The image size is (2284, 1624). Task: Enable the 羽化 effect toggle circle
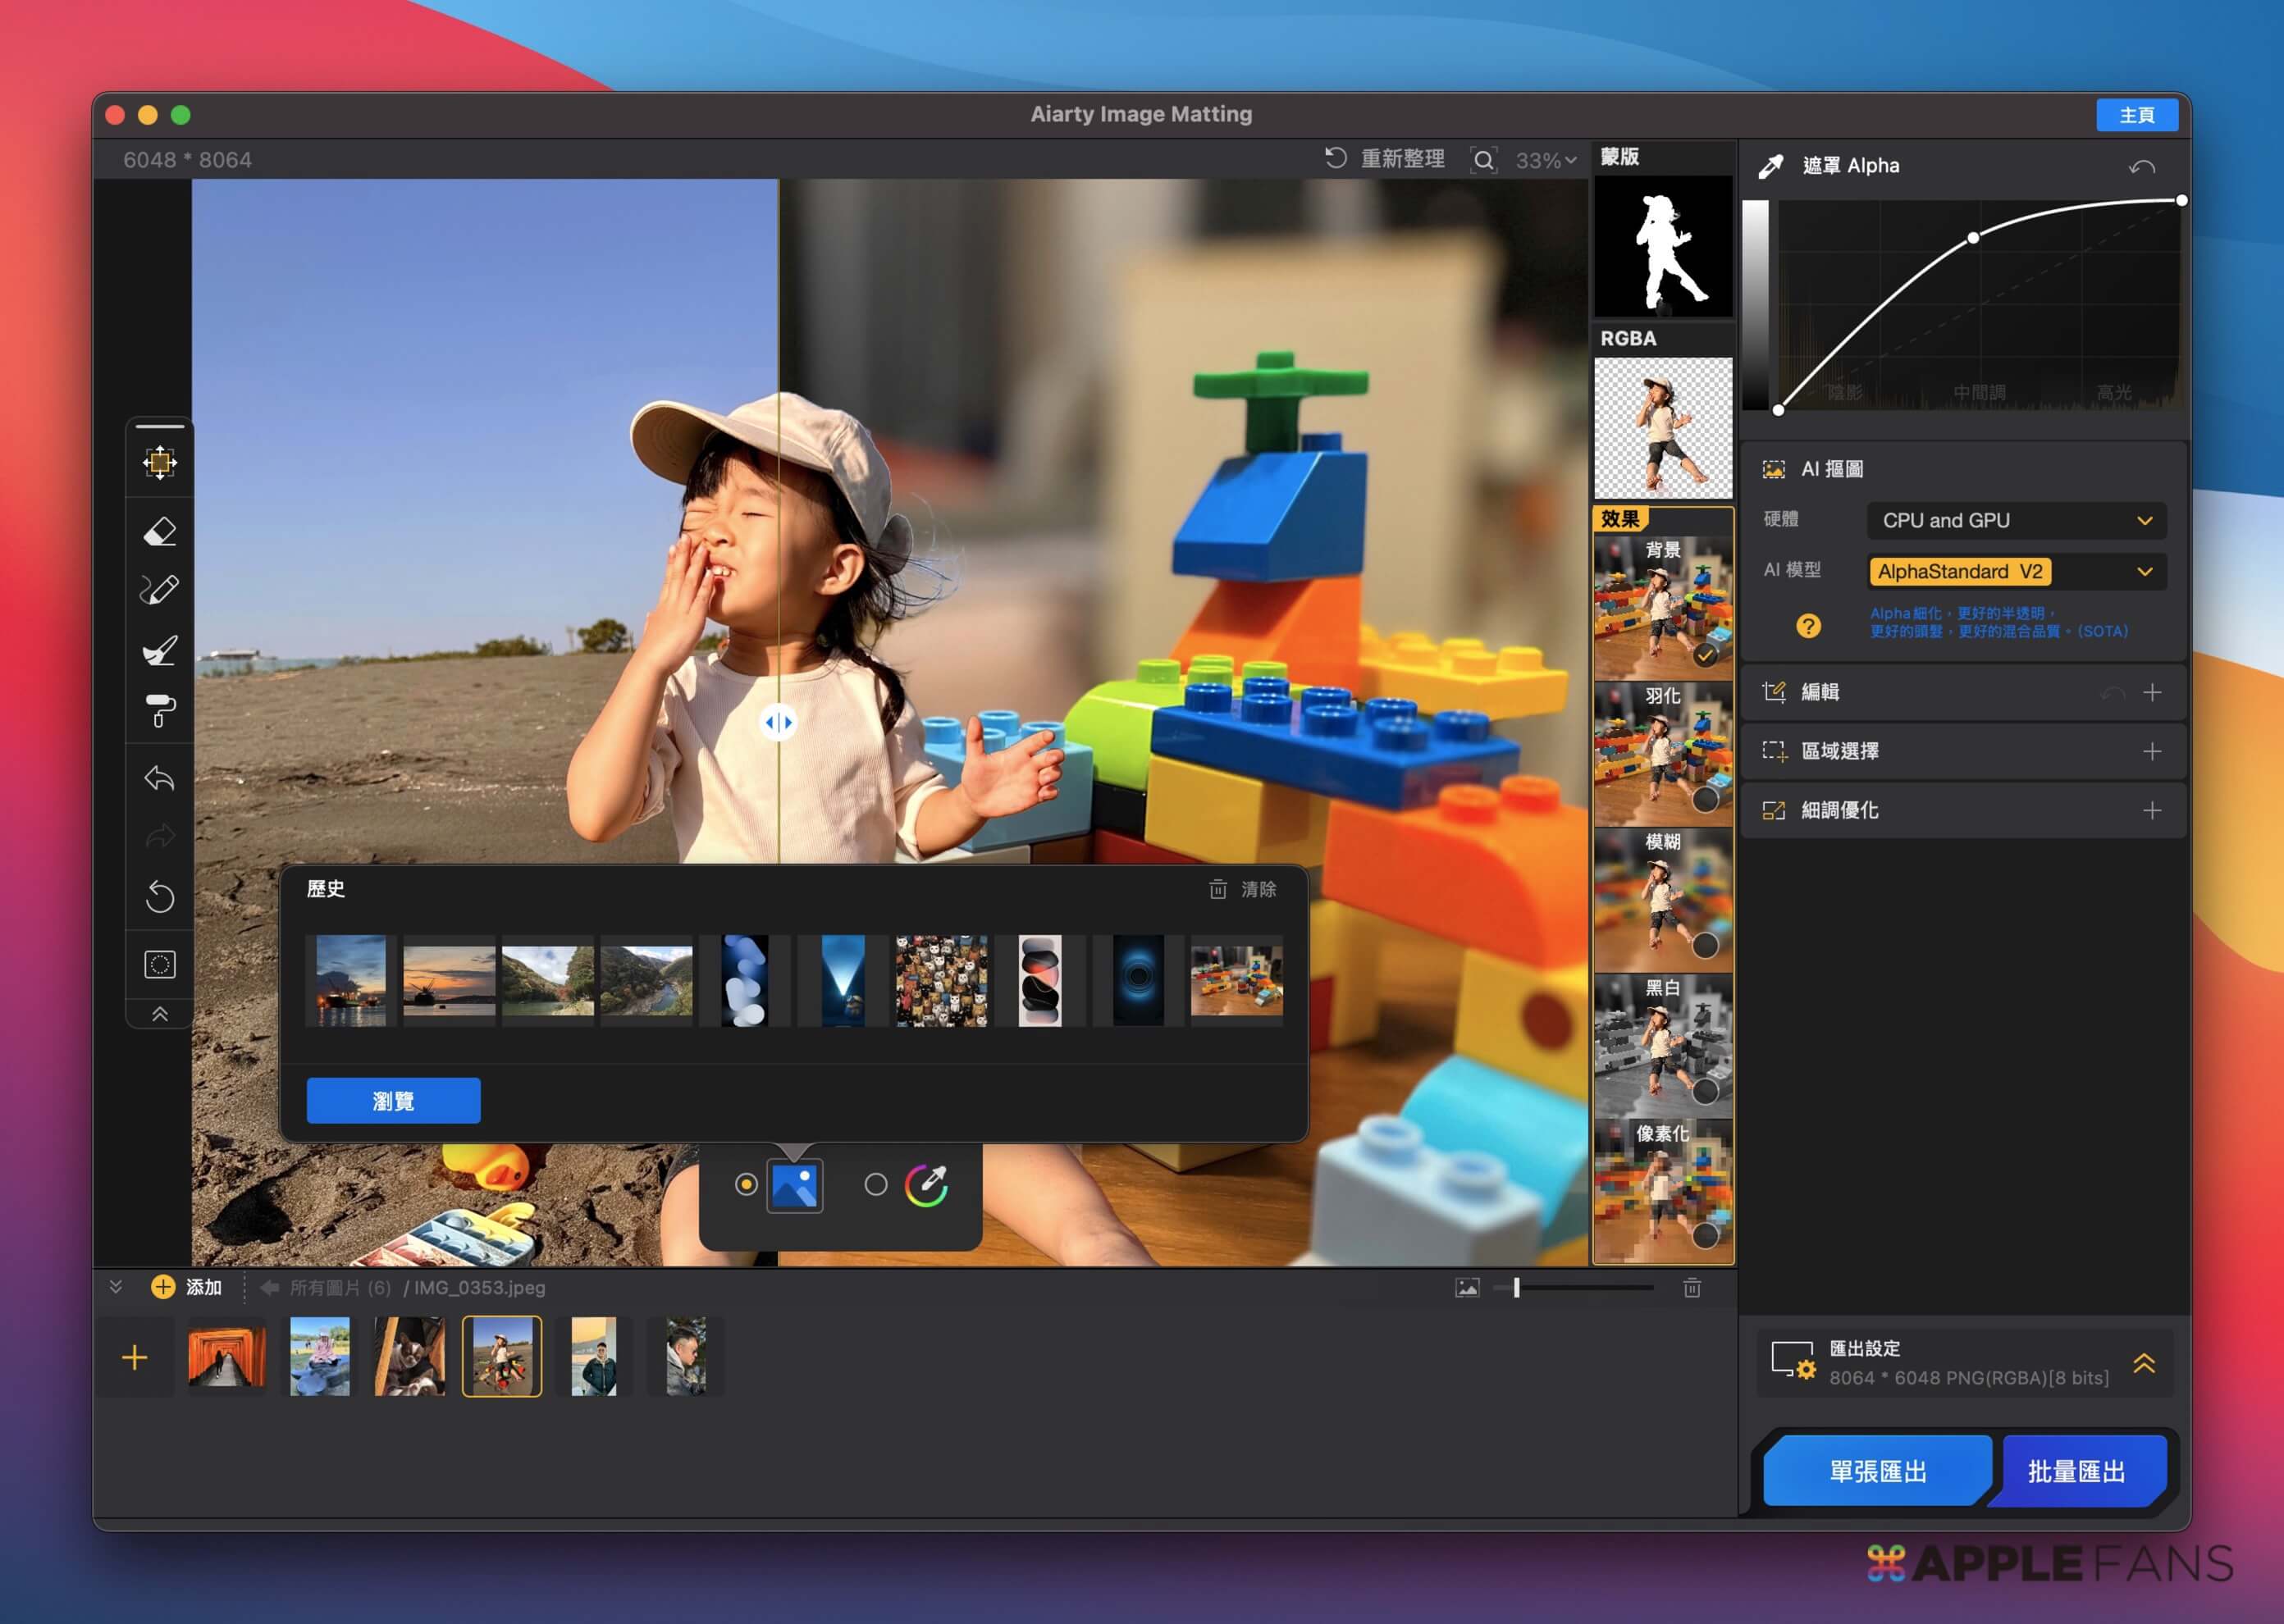click(x=1705, y=799)
